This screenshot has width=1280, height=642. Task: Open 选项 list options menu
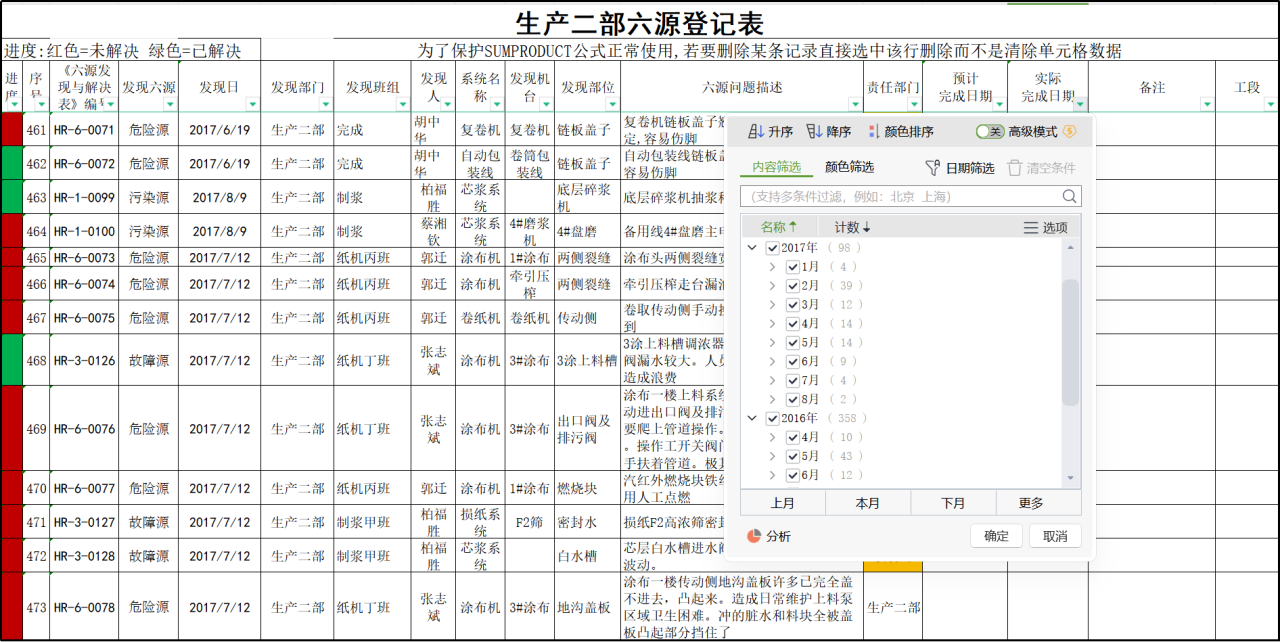click(x=1045, y=227)
